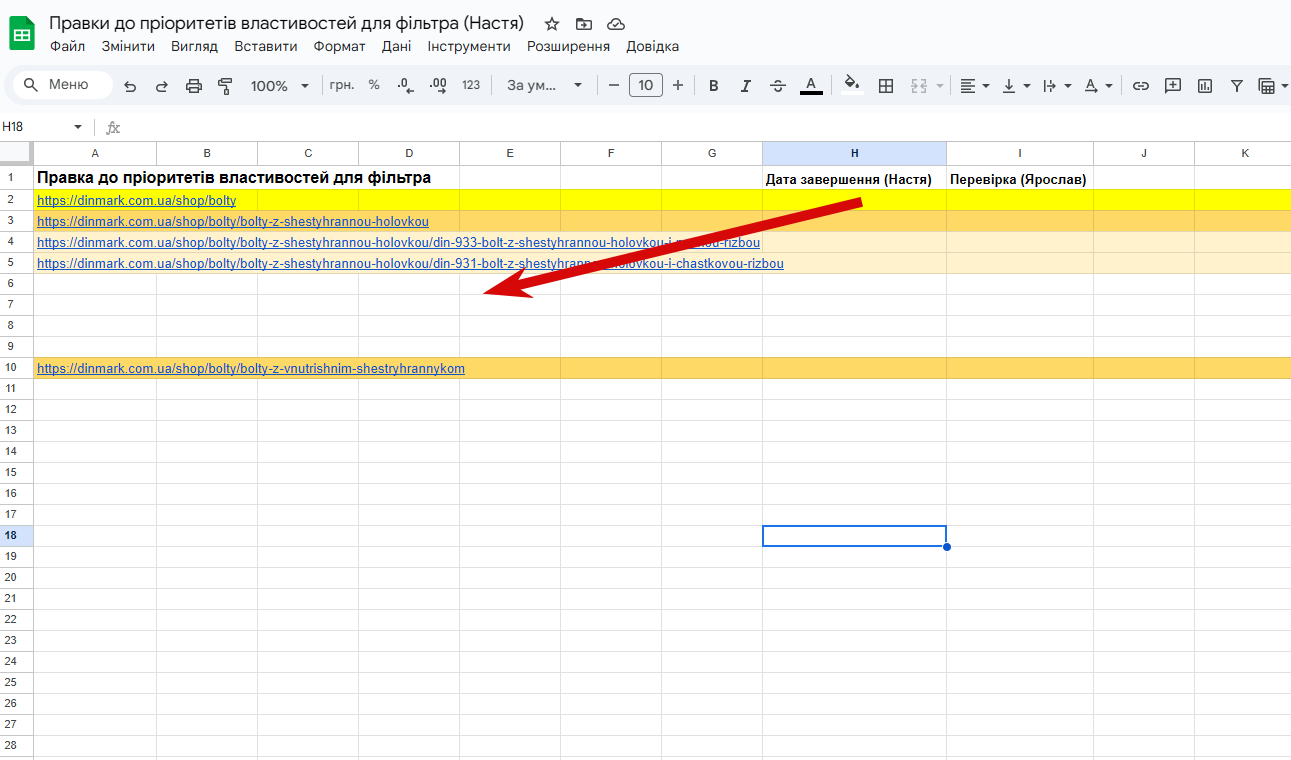Click the print icon in toolbar
This screenshot has width=1291, height=760.
pyautogui.click(x=194, y=86)
